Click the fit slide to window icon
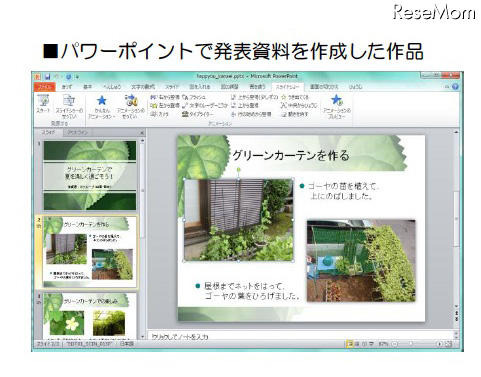Image resolution: width=481 pixels, height=377 pixels. click(x=448, y=344)
